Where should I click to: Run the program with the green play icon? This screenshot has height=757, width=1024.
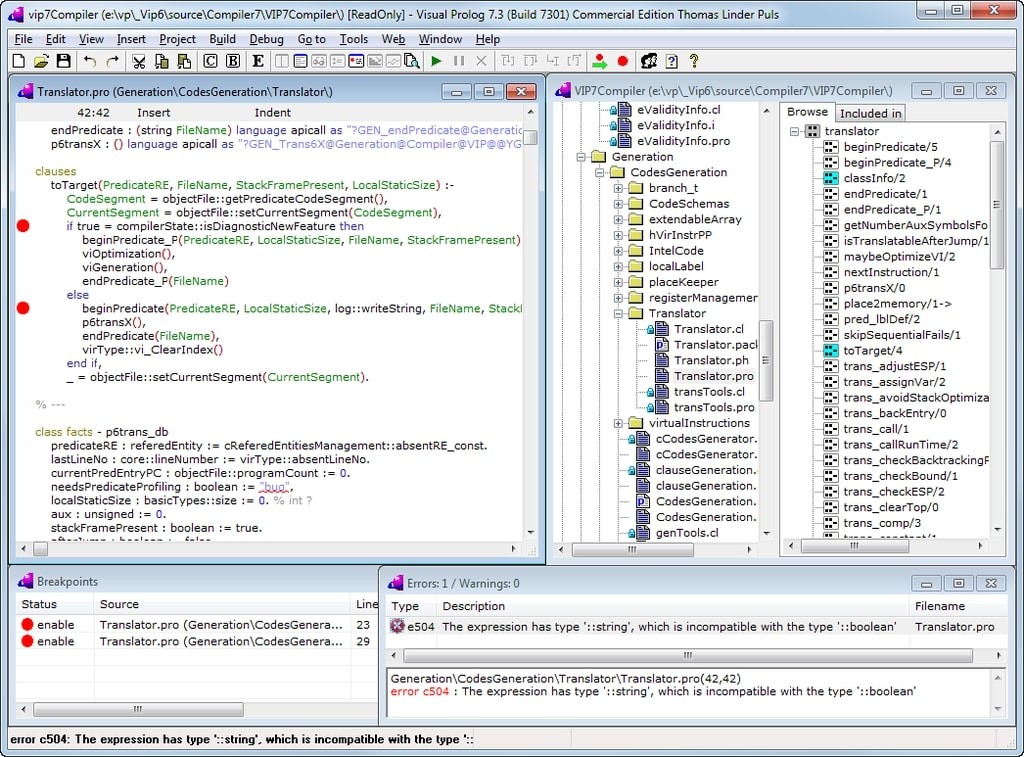pyautogui.click(x=435, y=60)
